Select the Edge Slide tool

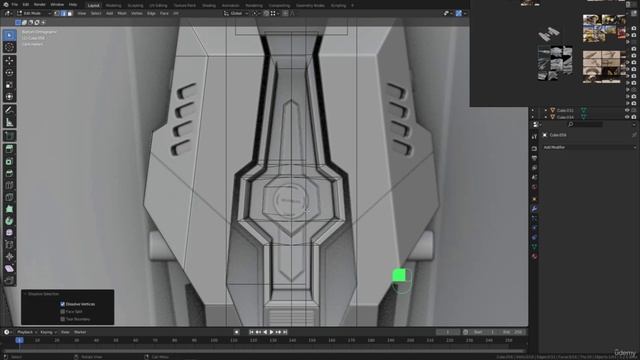pos(9,244)
